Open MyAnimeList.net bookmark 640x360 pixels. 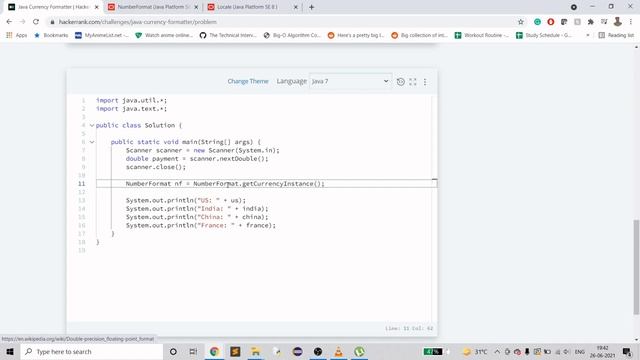click(102, 36)
